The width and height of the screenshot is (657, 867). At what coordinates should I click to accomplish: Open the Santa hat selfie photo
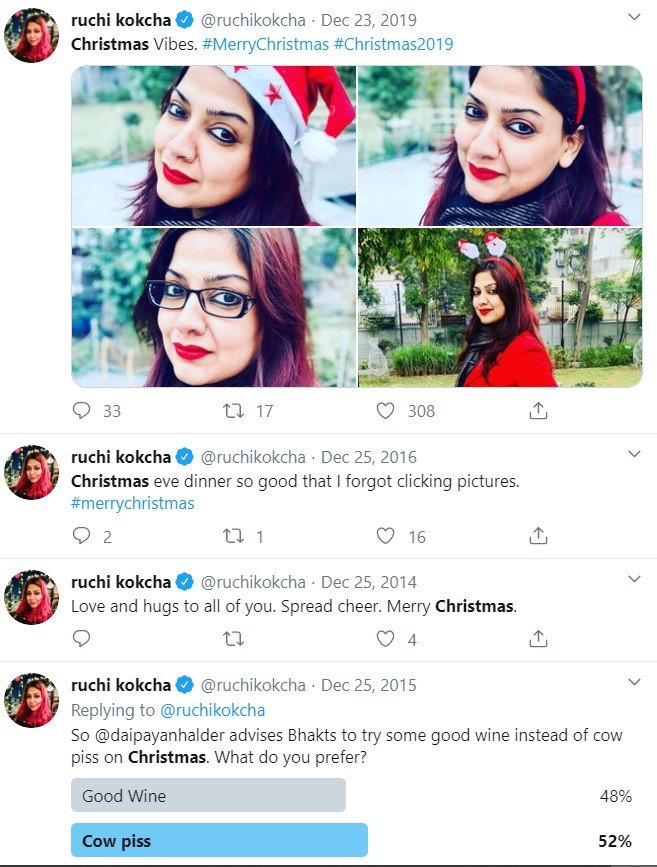(213, 146)
